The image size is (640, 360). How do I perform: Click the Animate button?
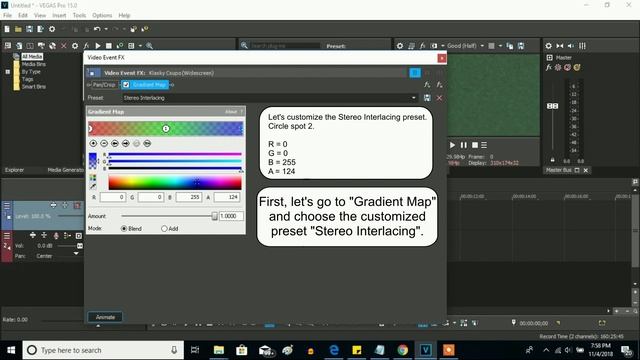tap(105, 317)
